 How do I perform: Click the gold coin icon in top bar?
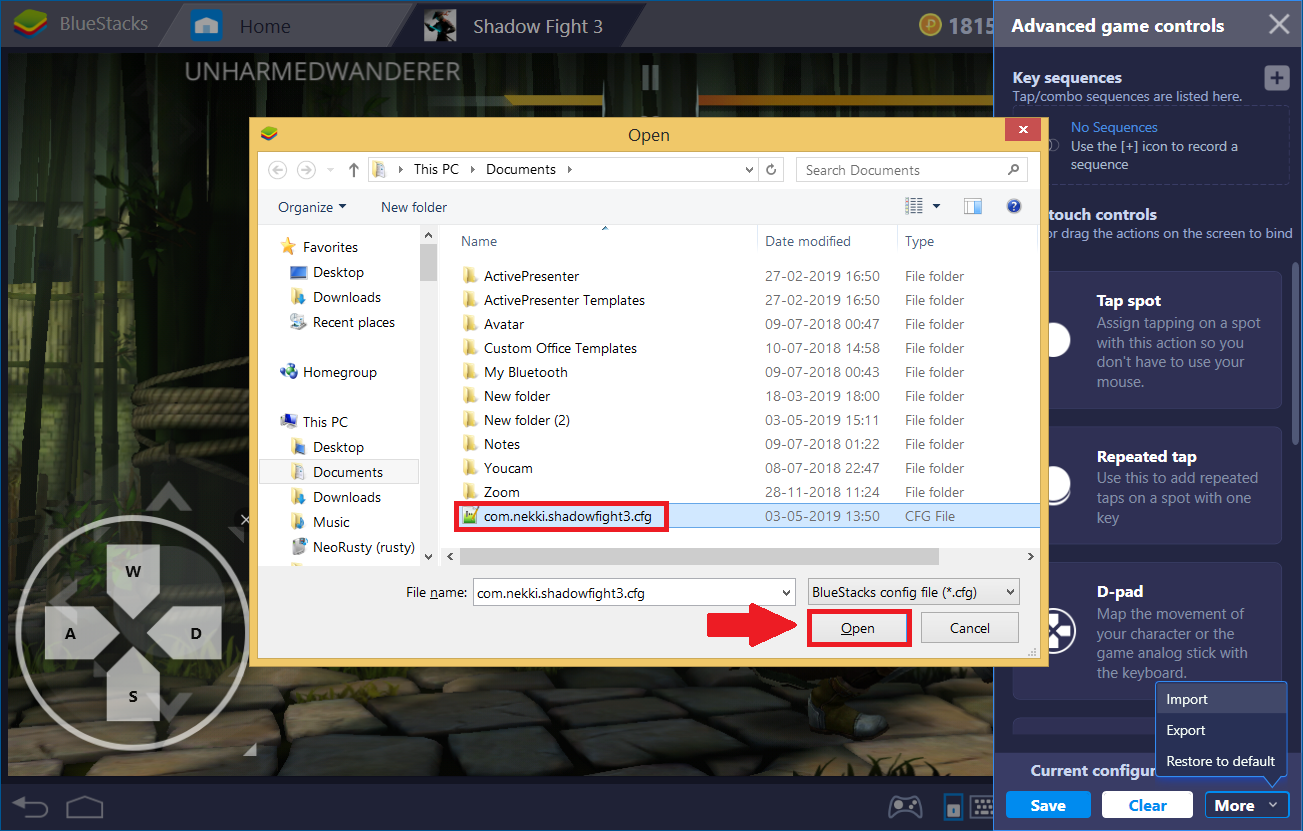pos(929,25)
